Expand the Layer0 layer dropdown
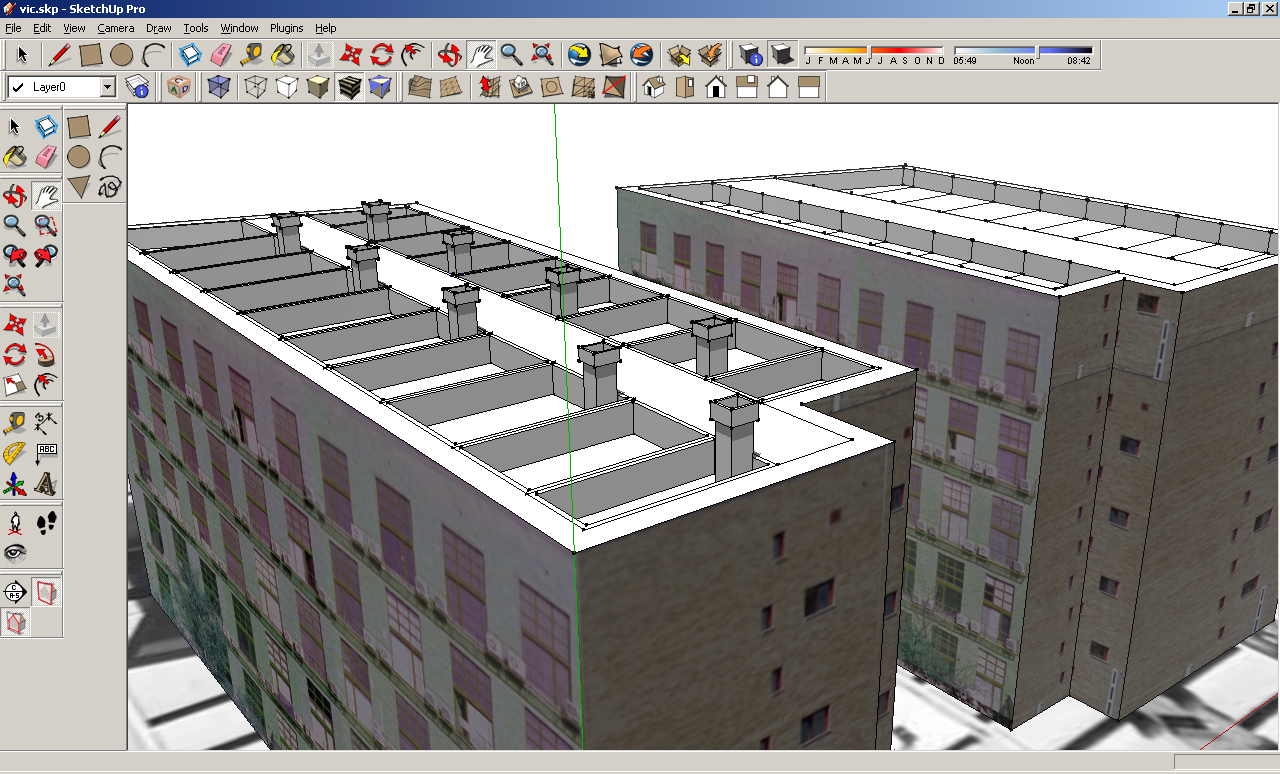This screenshot has width=1280, height=774. pos(108,87)
